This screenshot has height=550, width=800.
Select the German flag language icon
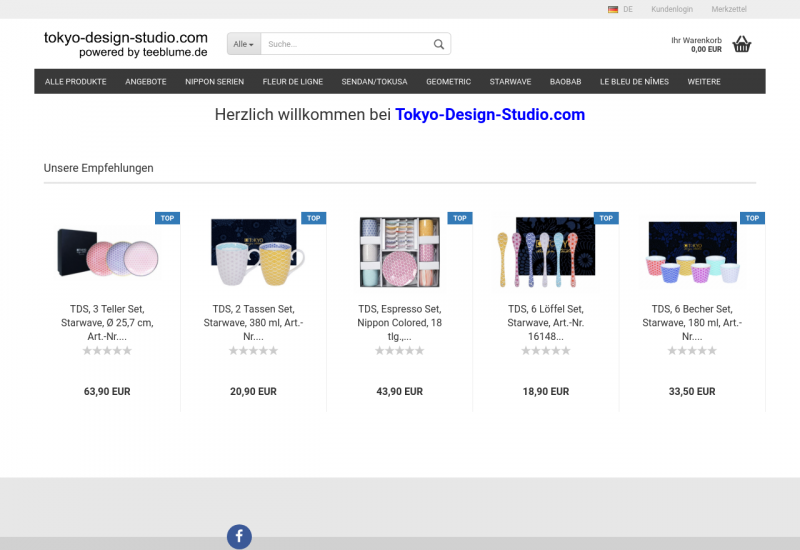click(x=613, y=9)
